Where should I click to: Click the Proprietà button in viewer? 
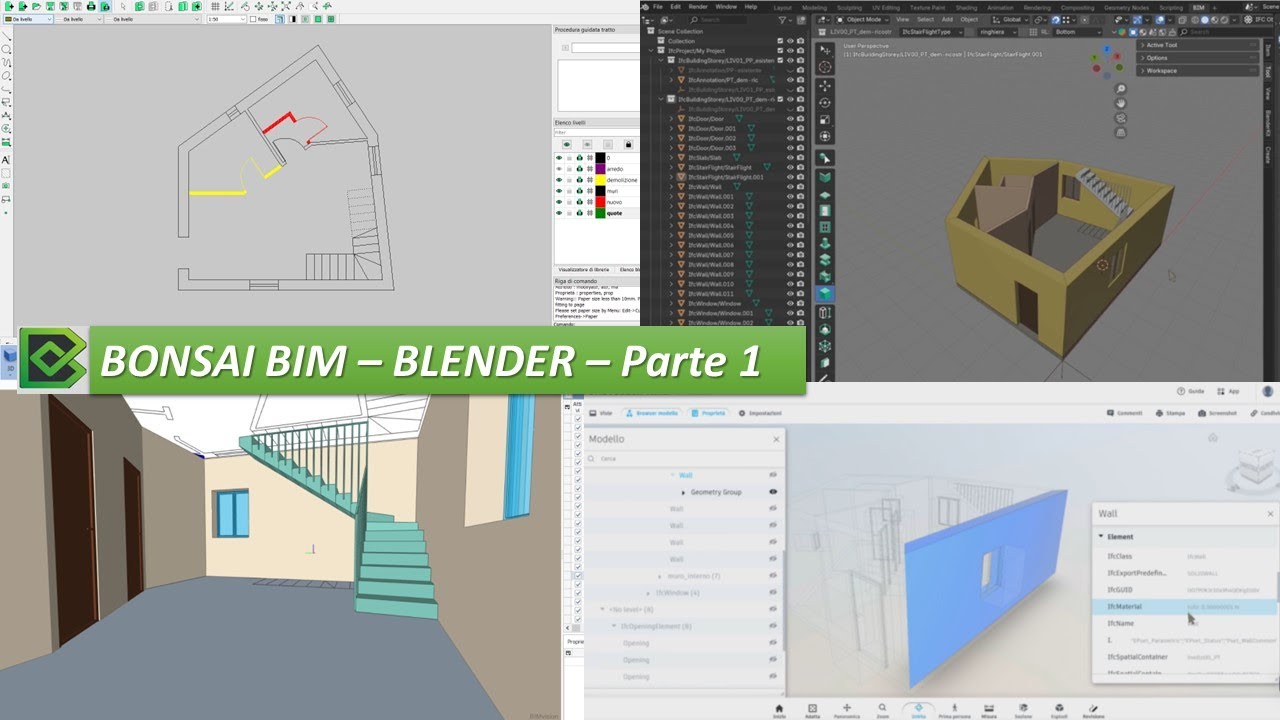coord(709,412)
